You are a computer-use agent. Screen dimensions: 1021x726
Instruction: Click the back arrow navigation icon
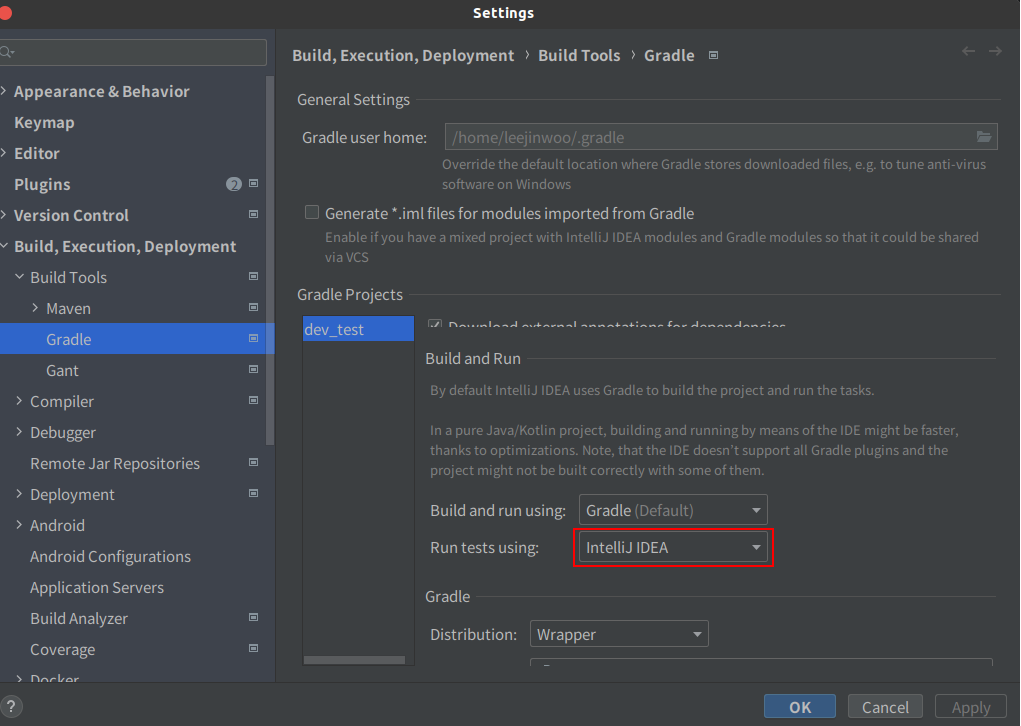[968, 51]
